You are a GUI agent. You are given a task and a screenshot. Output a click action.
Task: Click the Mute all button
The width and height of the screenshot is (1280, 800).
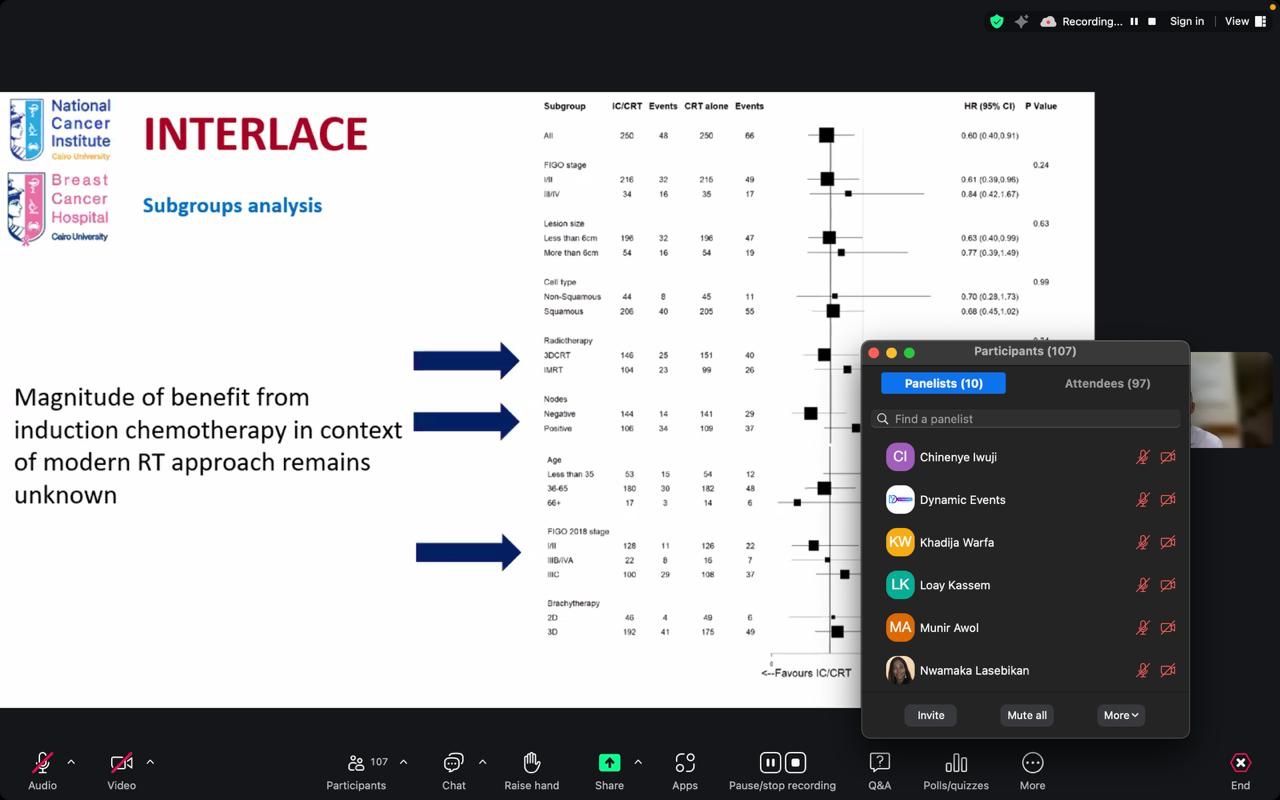coord(1027,715)
